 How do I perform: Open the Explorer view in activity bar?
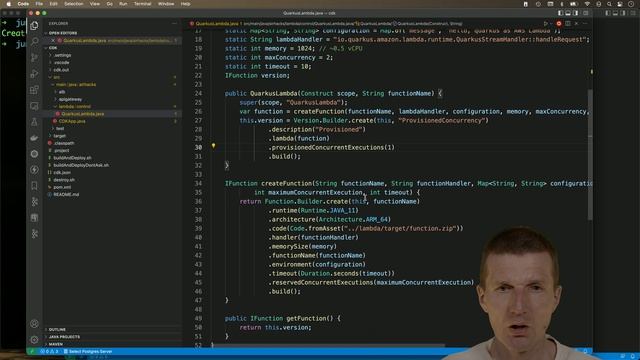pos(35,25)
